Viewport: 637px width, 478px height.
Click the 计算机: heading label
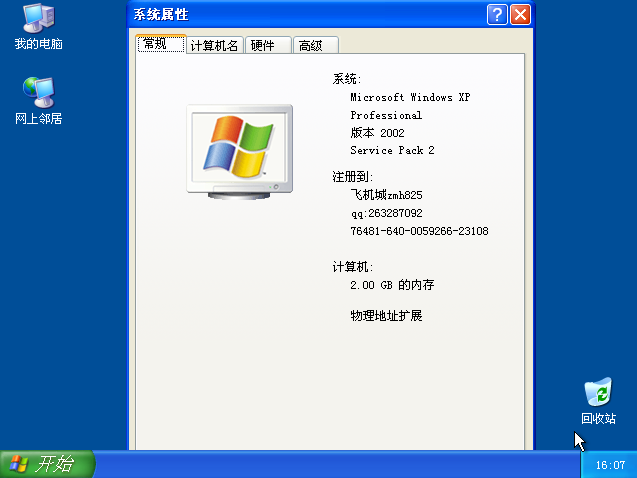[x=353, y=267]
